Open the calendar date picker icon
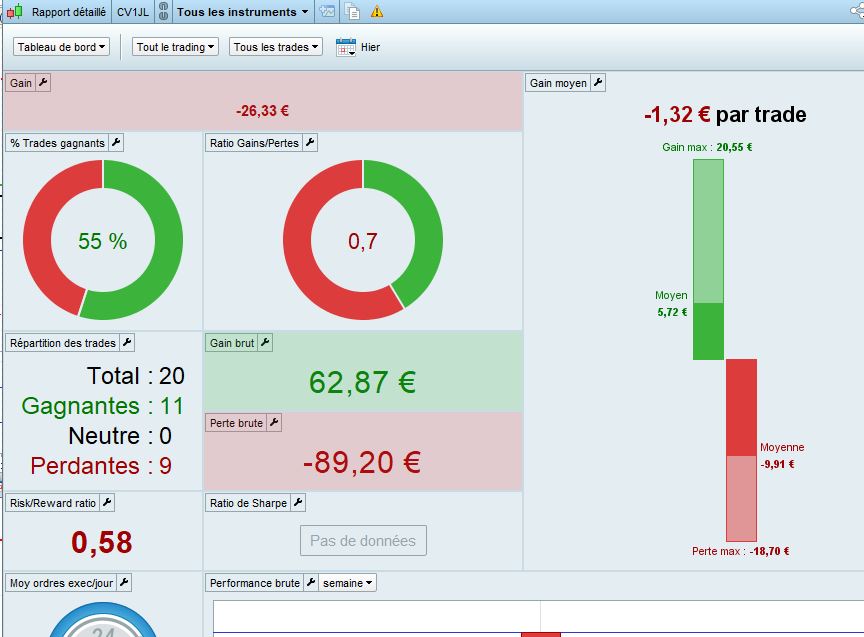 [346, 47]
